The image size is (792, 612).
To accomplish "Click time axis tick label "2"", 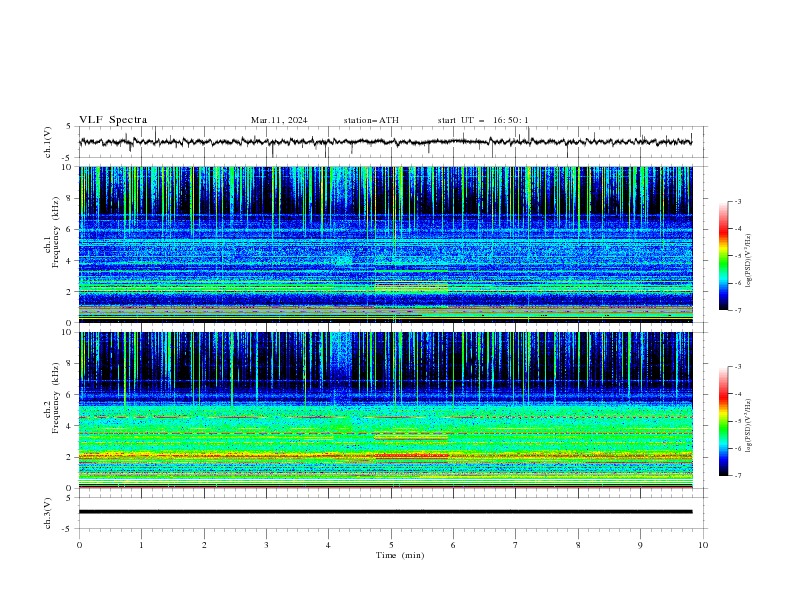I will pos(204,545).
